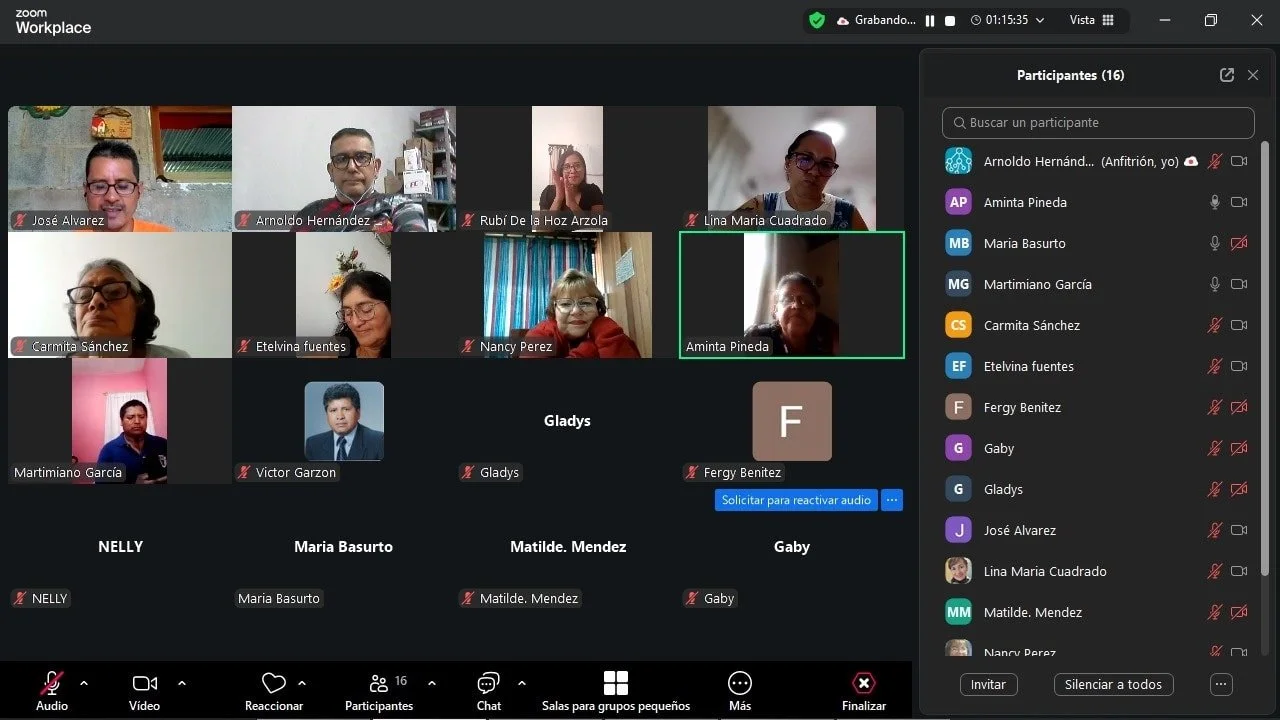Stop the recording
1280x720 pixels.
pos(950,20)
